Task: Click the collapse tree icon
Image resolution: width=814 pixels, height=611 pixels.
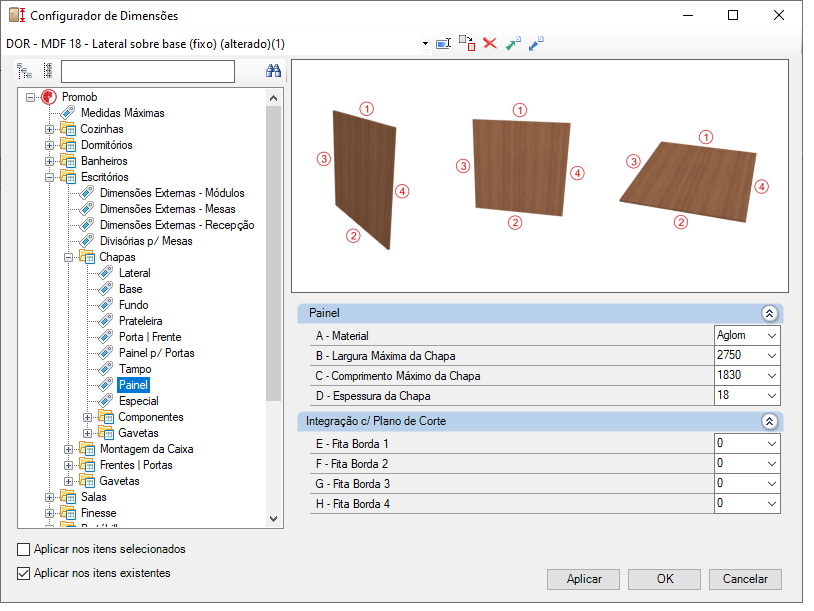Action: pos(47,71)
